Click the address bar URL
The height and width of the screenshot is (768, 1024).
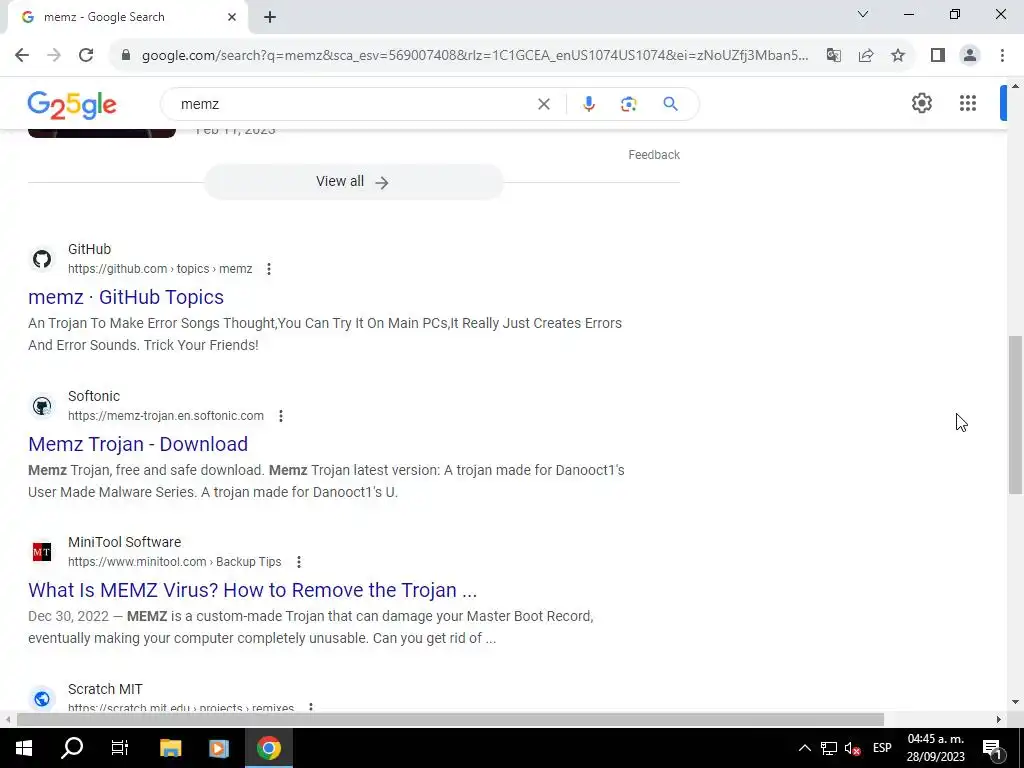[475, 55]
